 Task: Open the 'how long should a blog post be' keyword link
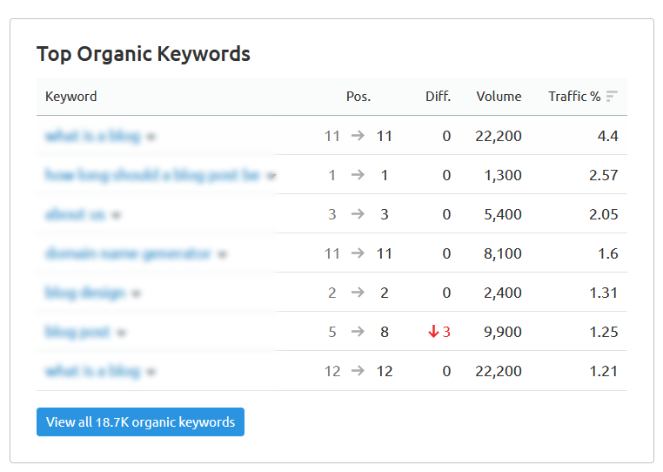(152, 175)
